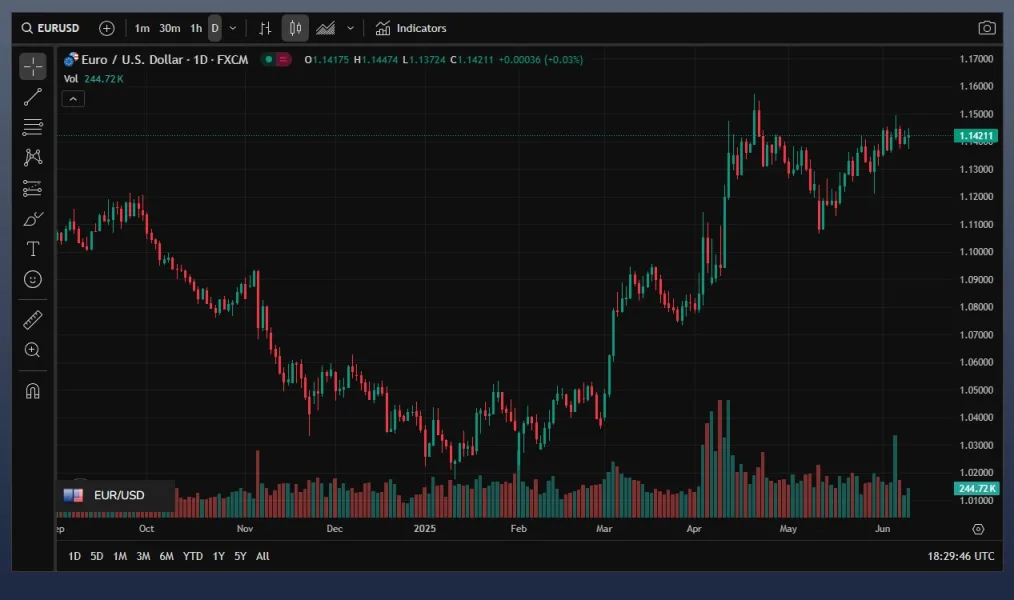Switch to candlestick chart style

pyautogui.click(x=295, y=28)
